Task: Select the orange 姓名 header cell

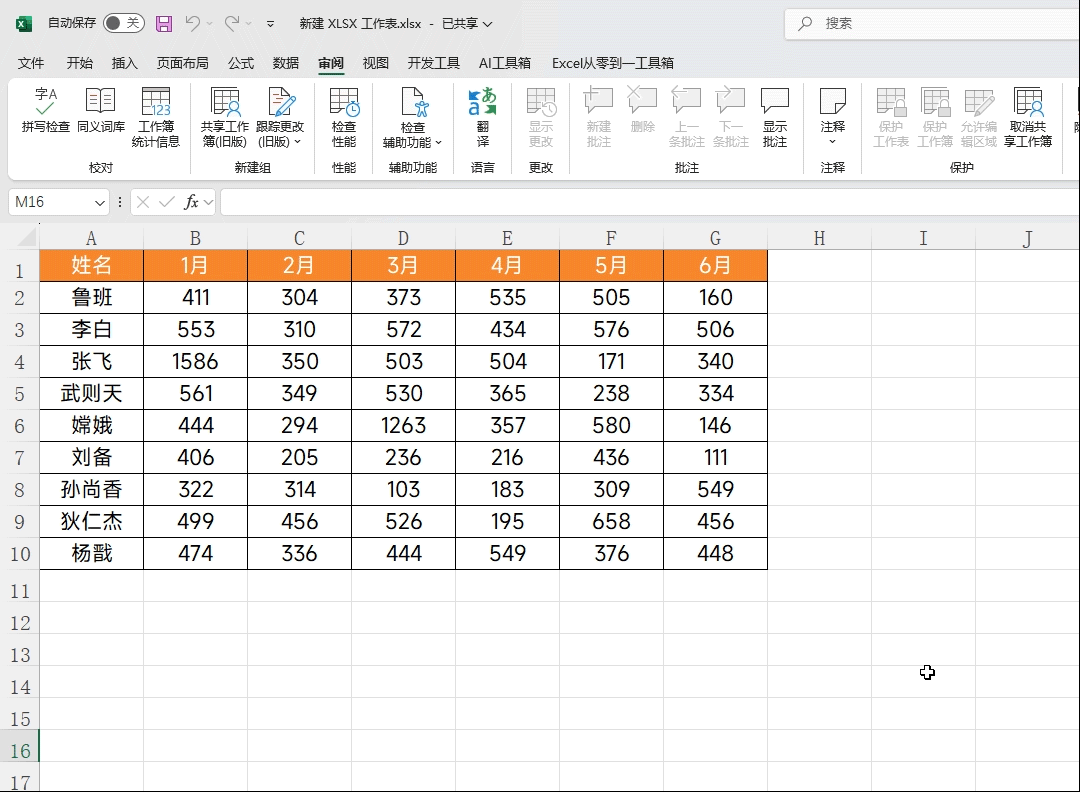Action: [91, 266]
